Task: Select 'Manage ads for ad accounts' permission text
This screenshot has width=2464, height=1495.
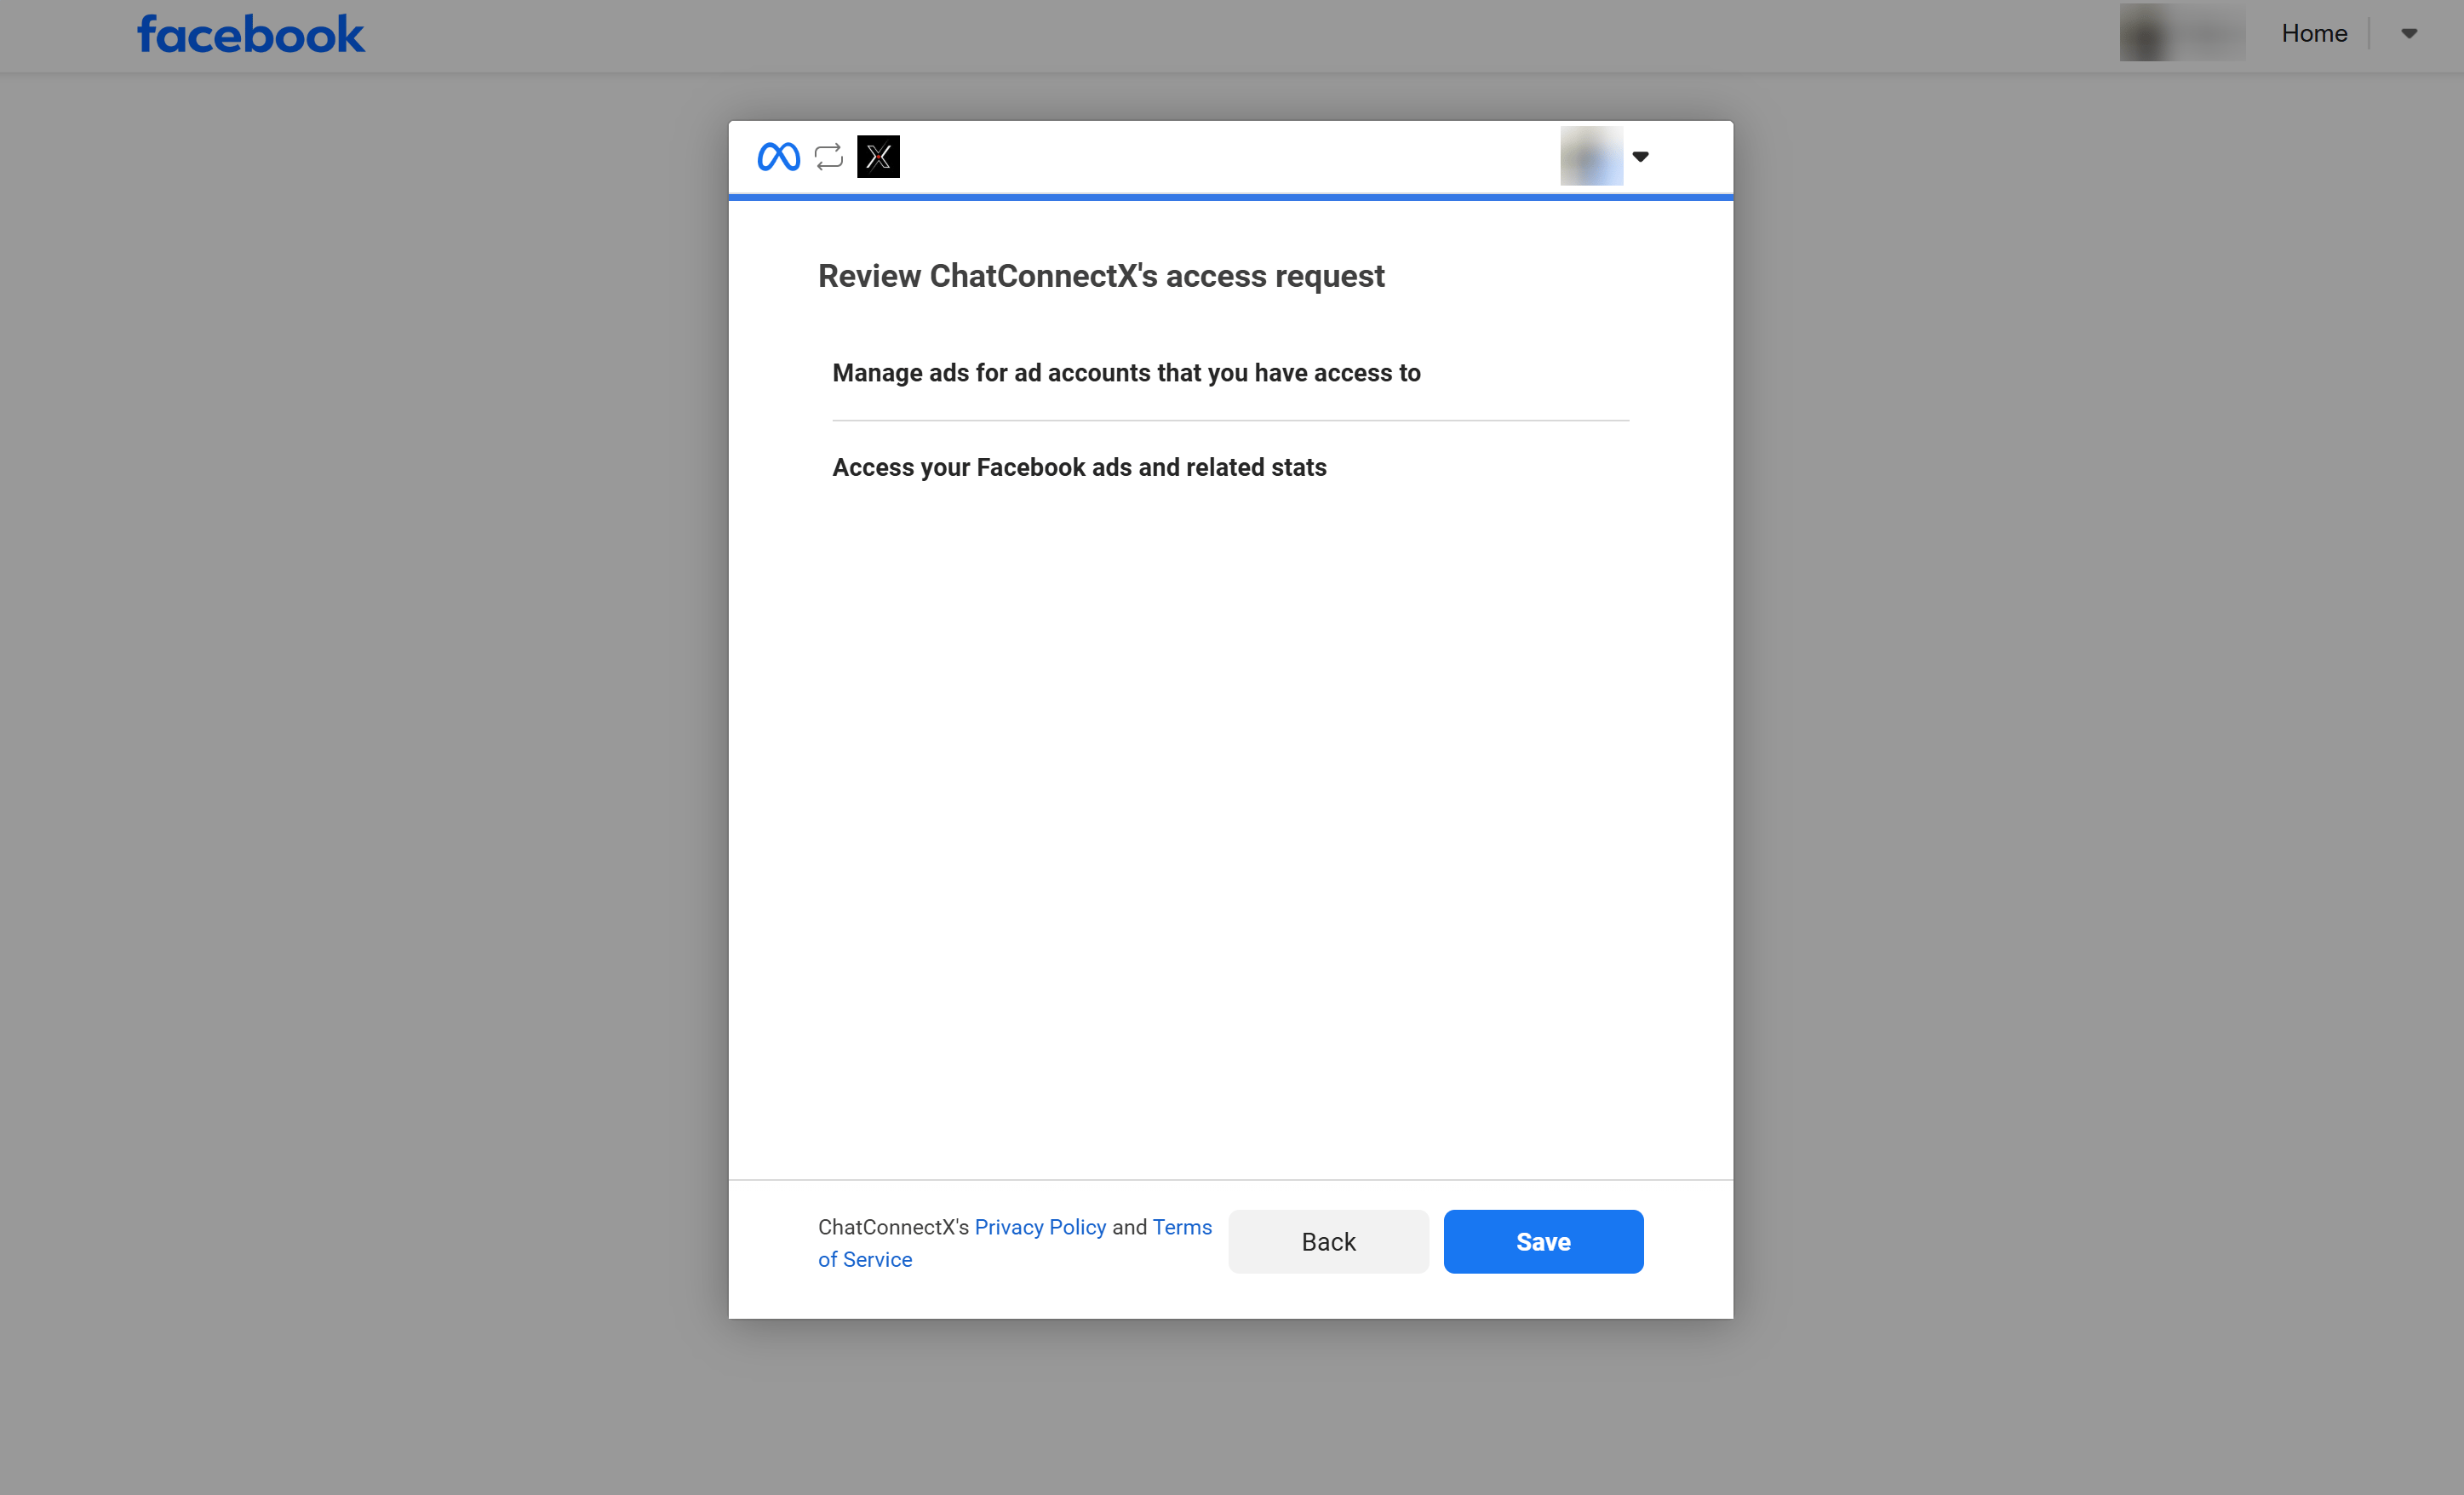Action: 1126,373
